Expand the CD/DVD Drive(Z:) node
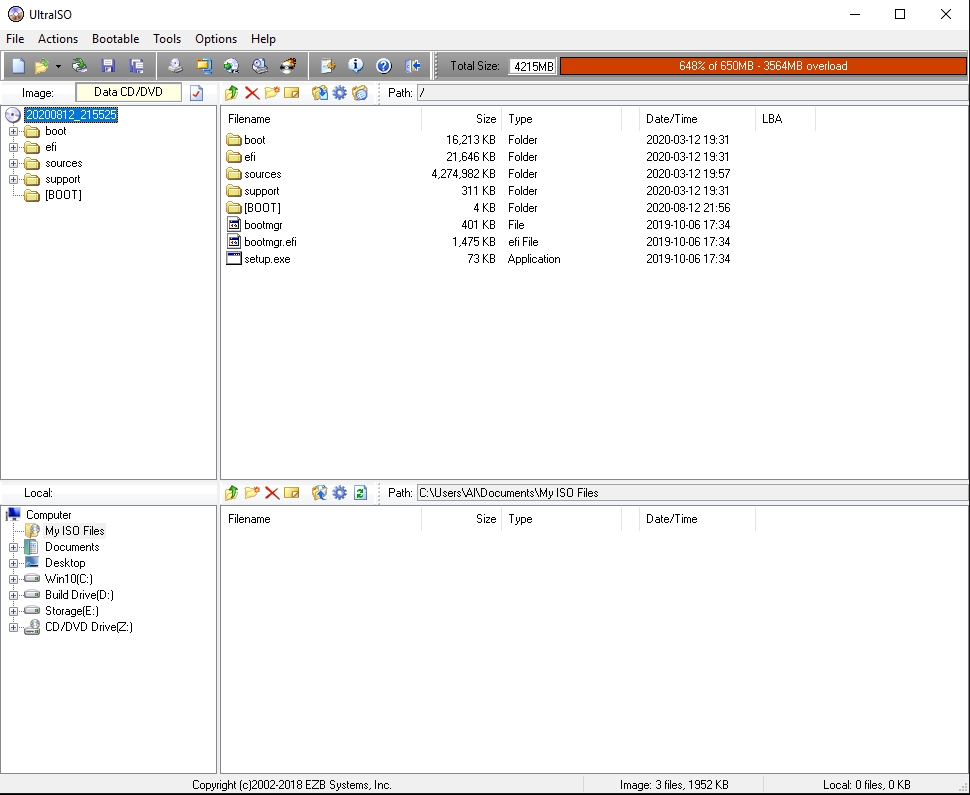The width and height of the screenshot is (970, 795). coord(13,627)
